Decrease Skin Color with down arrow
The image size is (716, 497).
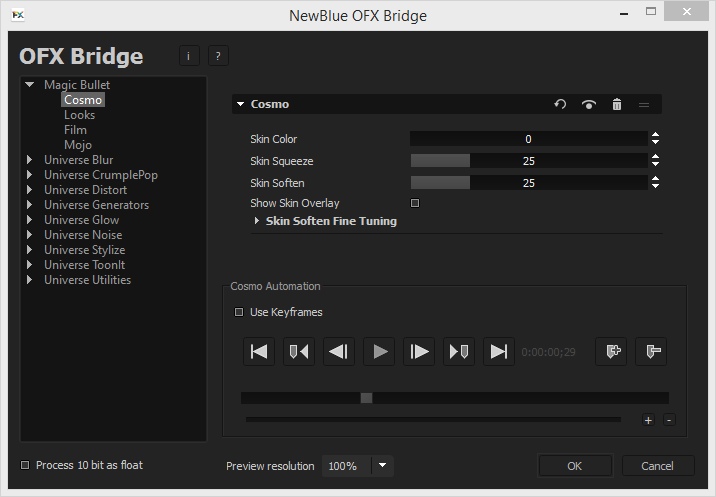[656, 142]
